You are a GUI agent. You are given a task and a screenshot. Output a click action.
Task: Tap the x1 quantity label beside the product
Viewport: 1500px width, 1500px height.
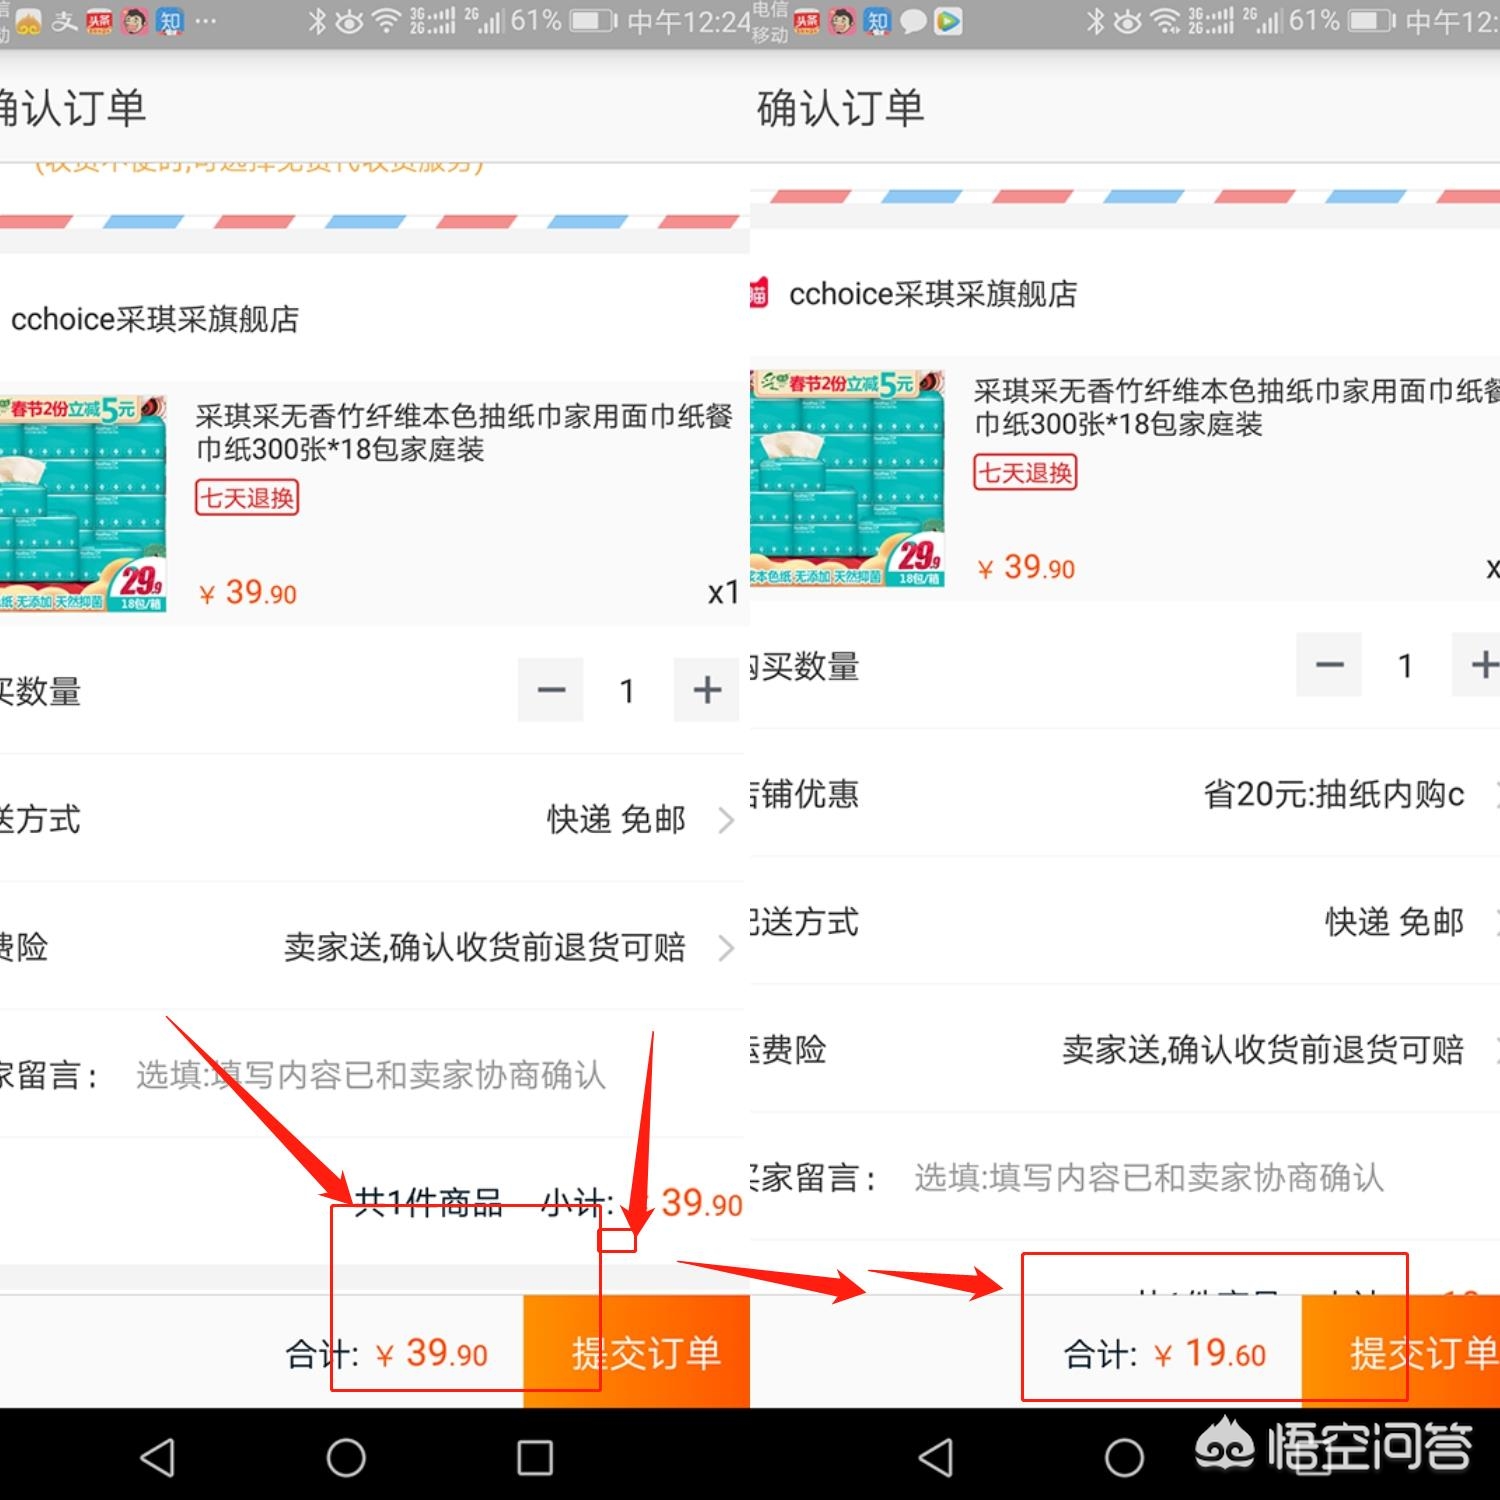pyautogui.click(x=723, y=593)
